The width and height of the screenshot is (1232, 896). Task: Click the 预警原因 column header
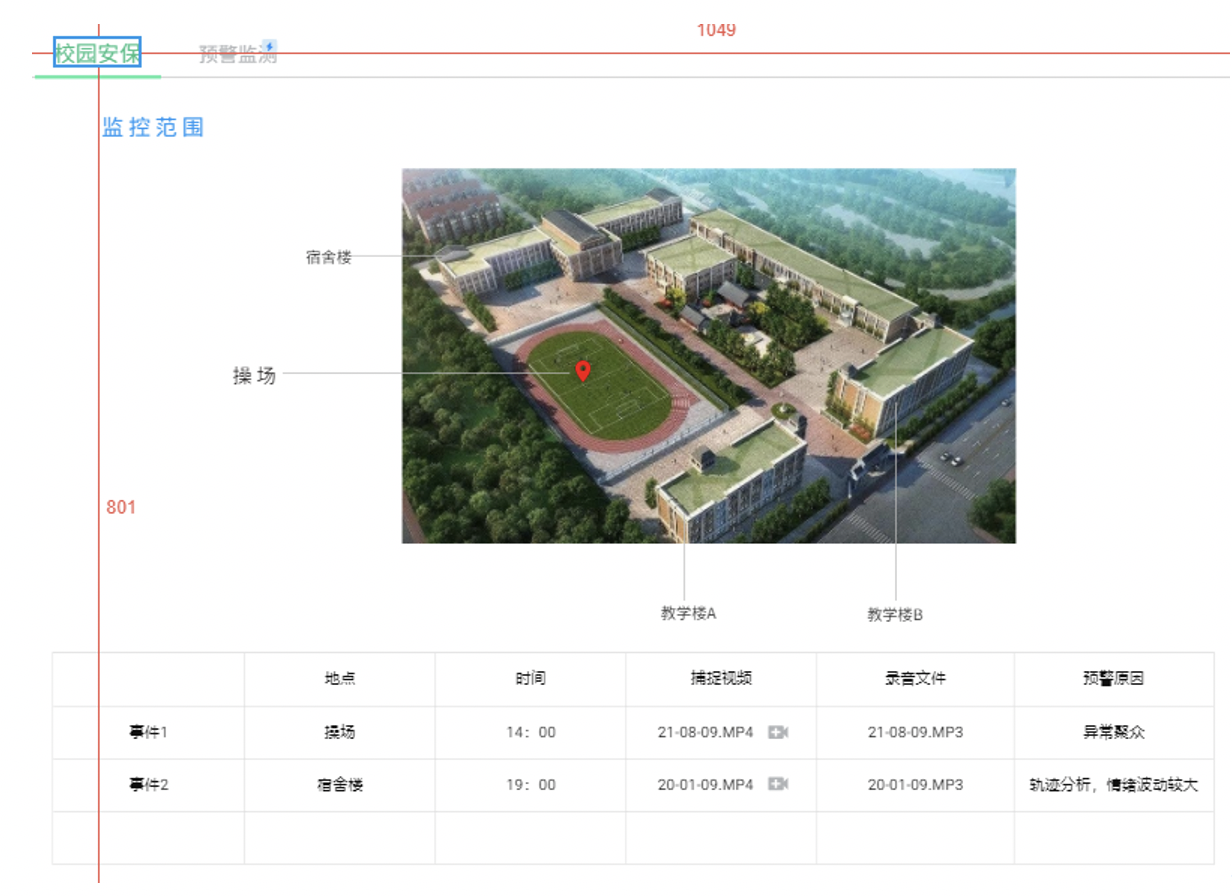click(1114, 678)
